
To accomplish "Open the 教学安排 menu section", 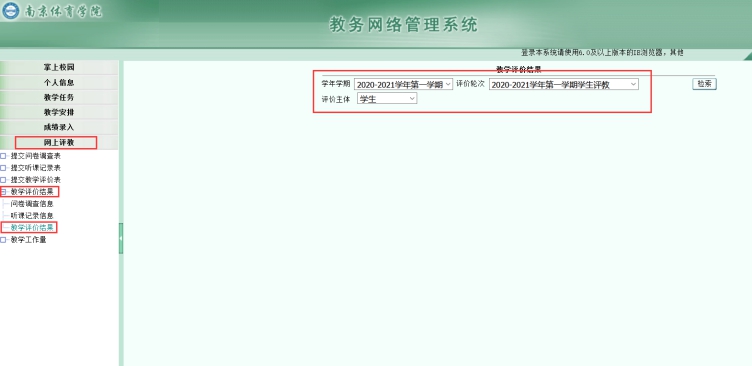I will [x=59, y=112].
